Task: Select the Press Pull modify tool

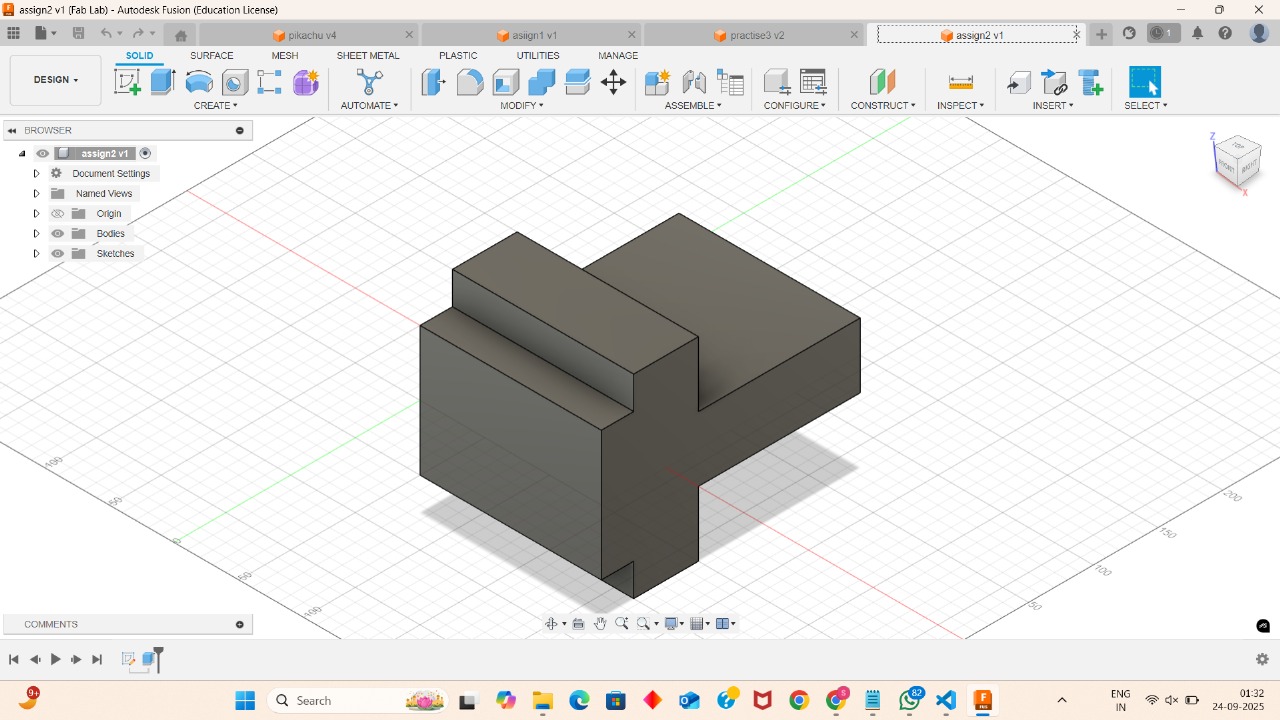Action: [x=432, y=82]
